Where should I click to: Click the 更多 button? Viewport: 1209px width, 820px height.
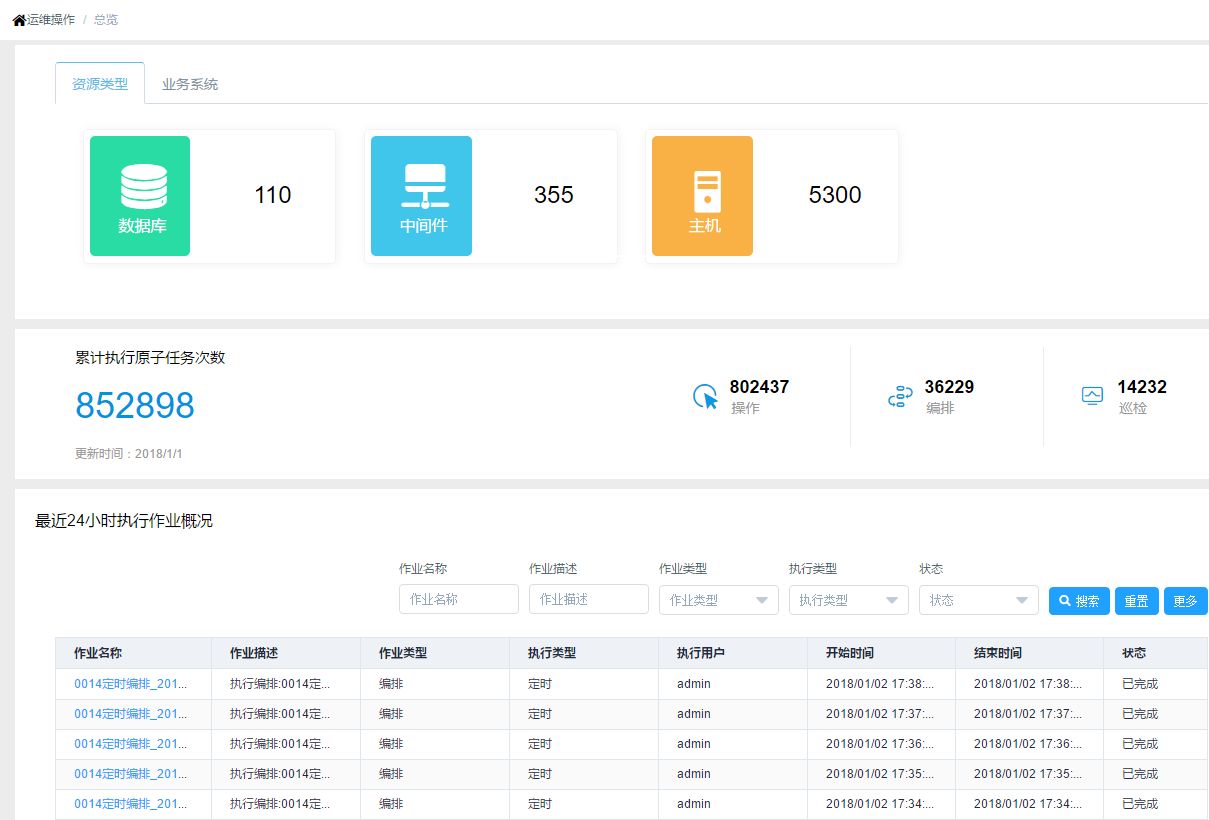(1185, 601)
